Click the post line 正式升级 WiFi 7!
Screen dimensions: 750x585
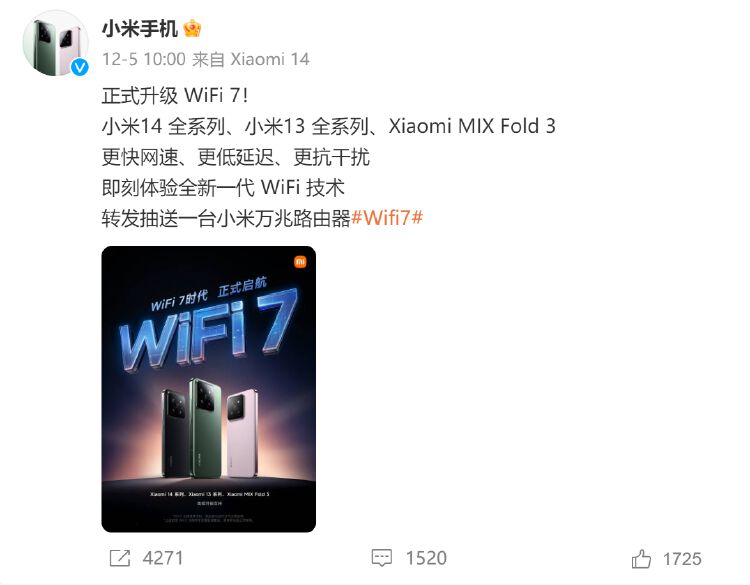[175, 96]
